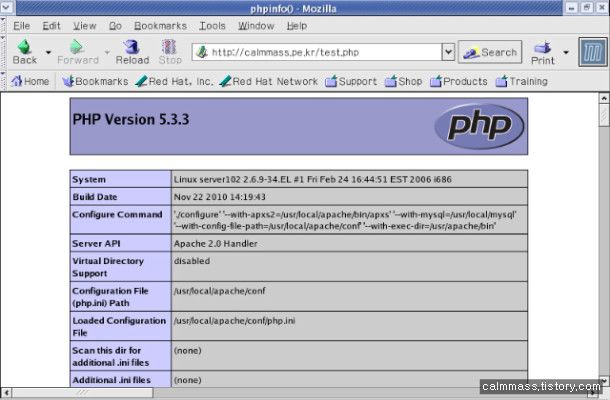Image resolution: width=610 pixels, height=400 pixels.
Task: Open the Shop bookmark folder
Action: coord(403,81)
